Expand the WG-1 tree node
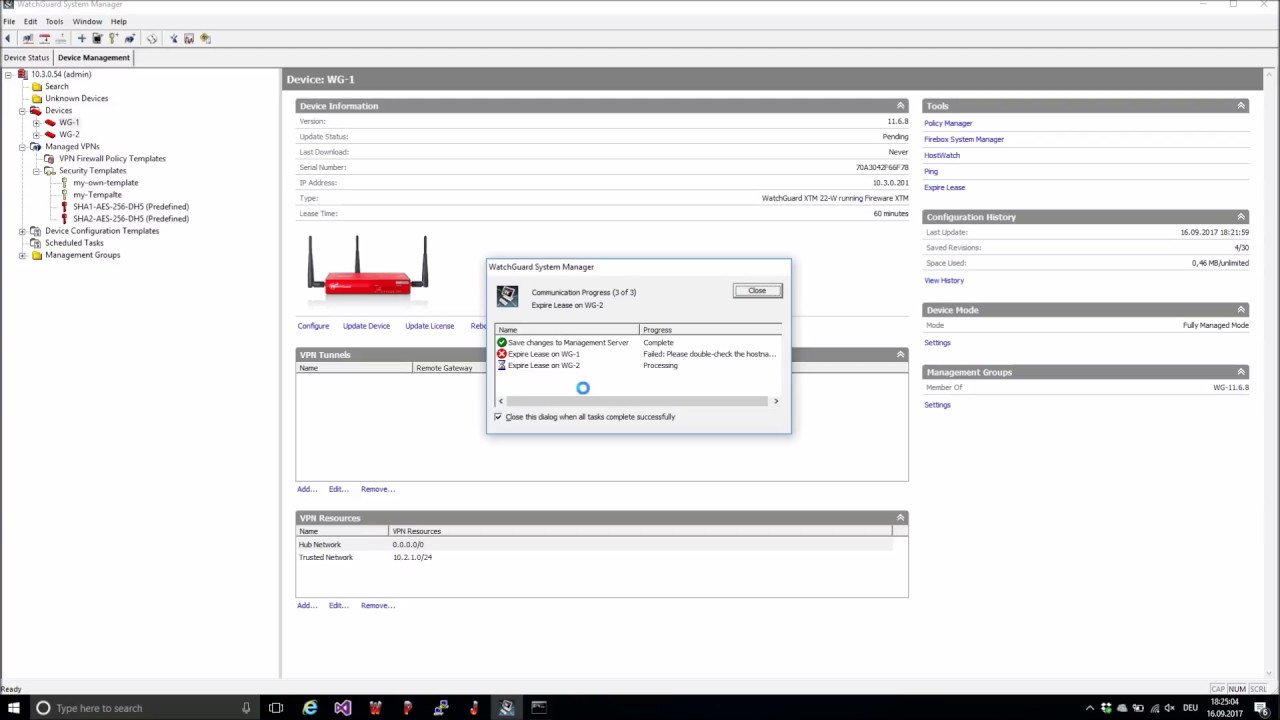 [x=36, y=122]
